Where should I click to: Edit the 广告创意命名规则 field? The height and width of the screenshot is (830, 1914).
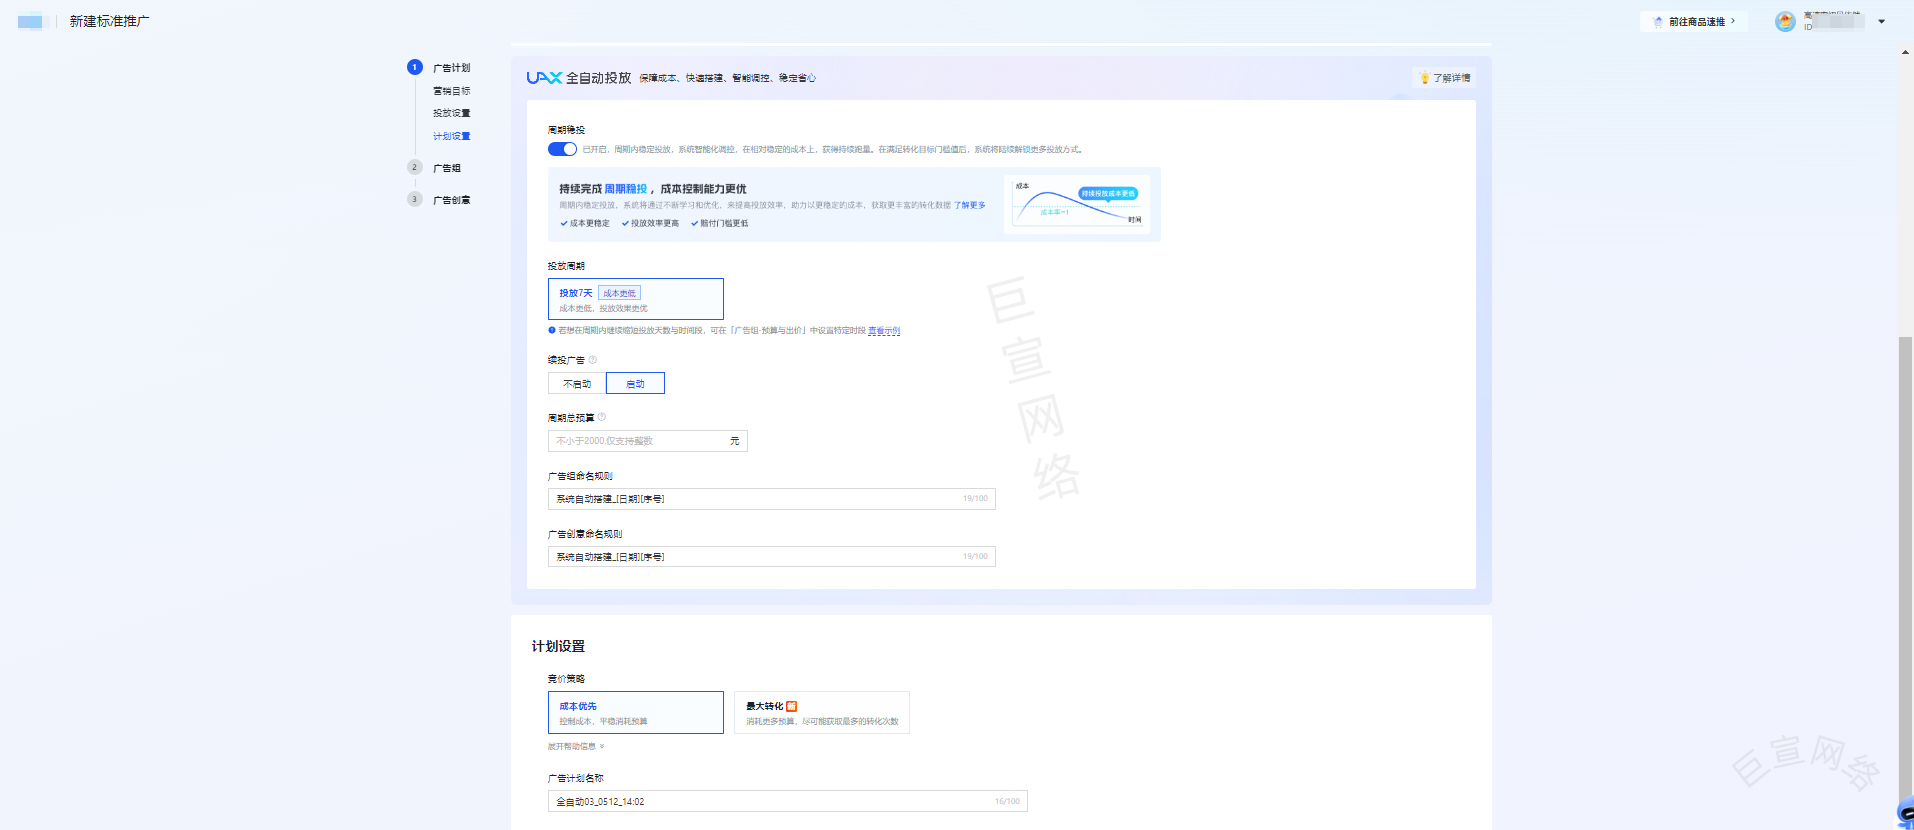771,557
